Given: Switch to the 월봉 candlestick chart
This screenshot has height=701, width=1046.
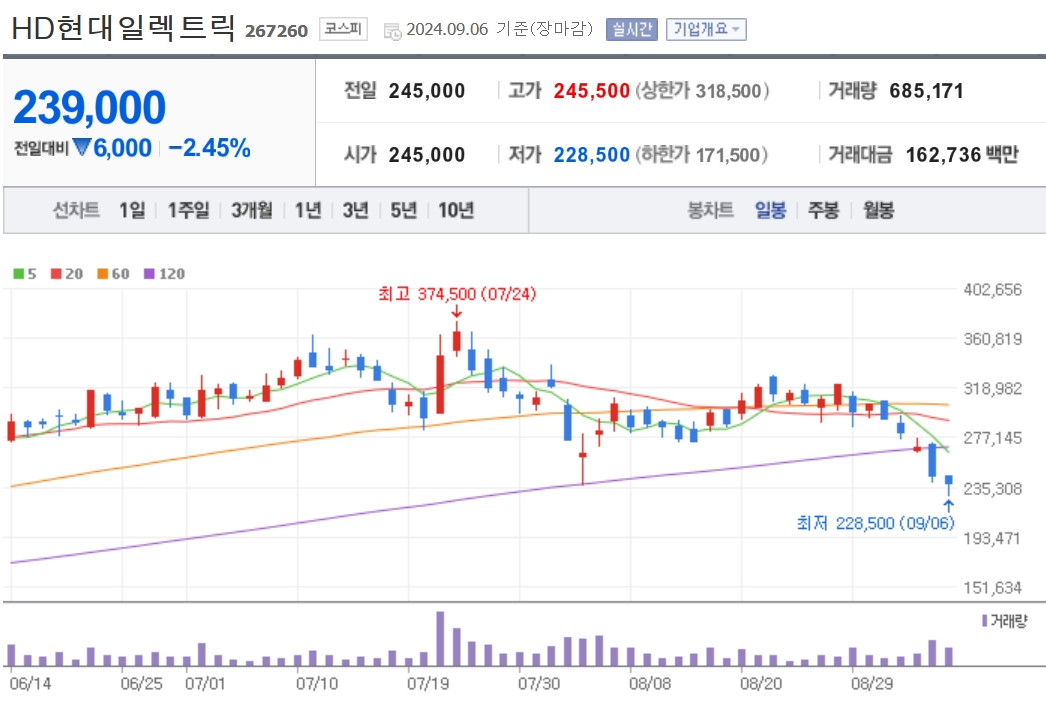Looking at the screenshot, I should click(x=878, y=211).
